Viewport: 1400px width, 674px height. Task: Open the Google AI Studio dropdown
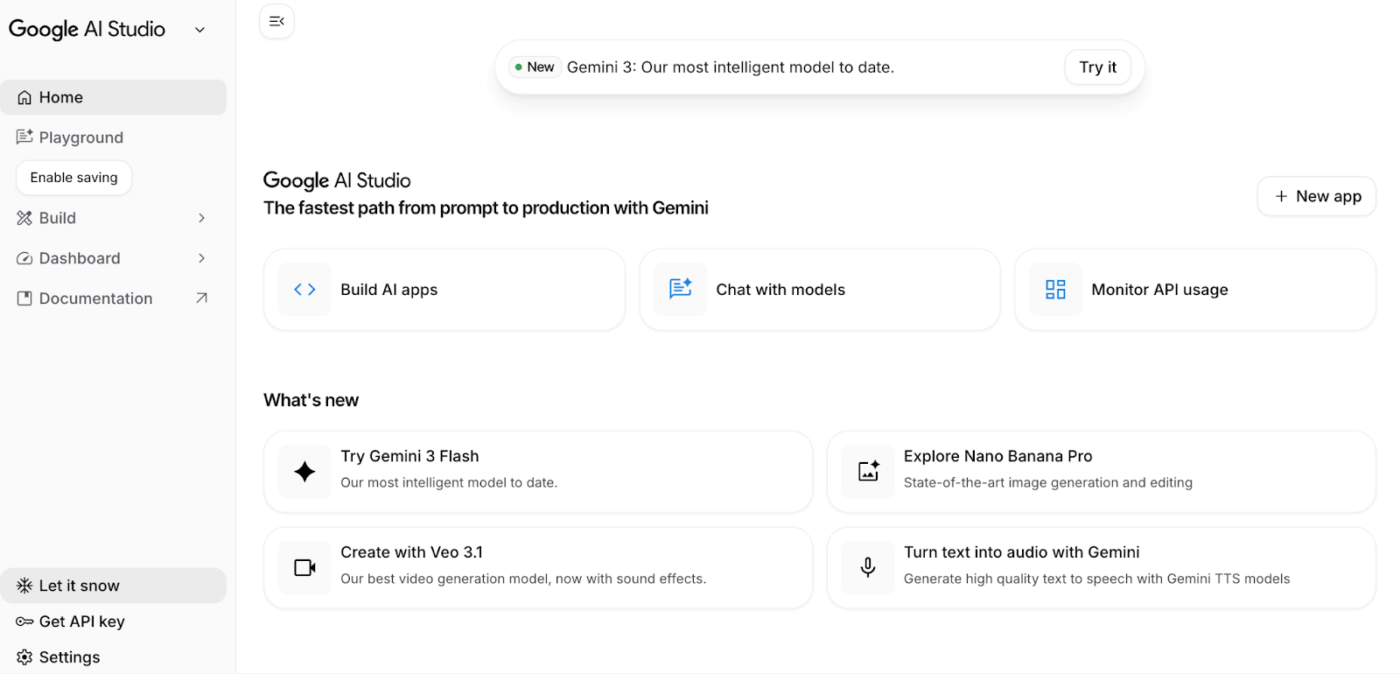tap(199, 29)
